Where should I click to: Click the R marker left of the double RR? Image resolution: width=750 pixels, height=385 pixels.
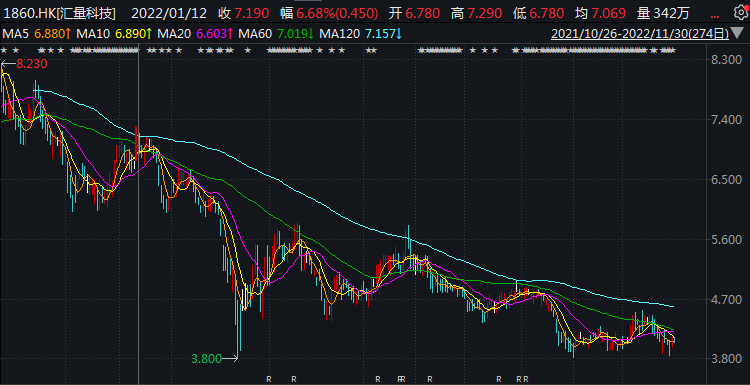click(x=378, y=379)
